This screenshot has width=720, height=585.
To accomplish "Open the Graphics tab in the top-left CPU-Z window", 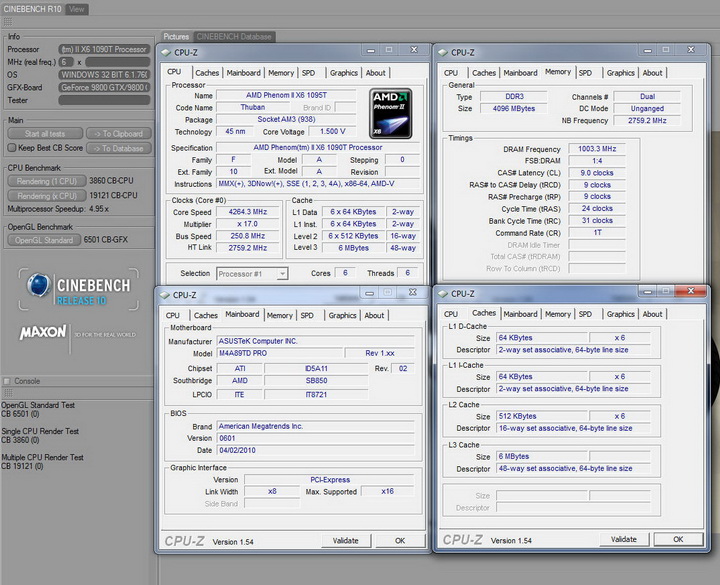I will 343,73.
